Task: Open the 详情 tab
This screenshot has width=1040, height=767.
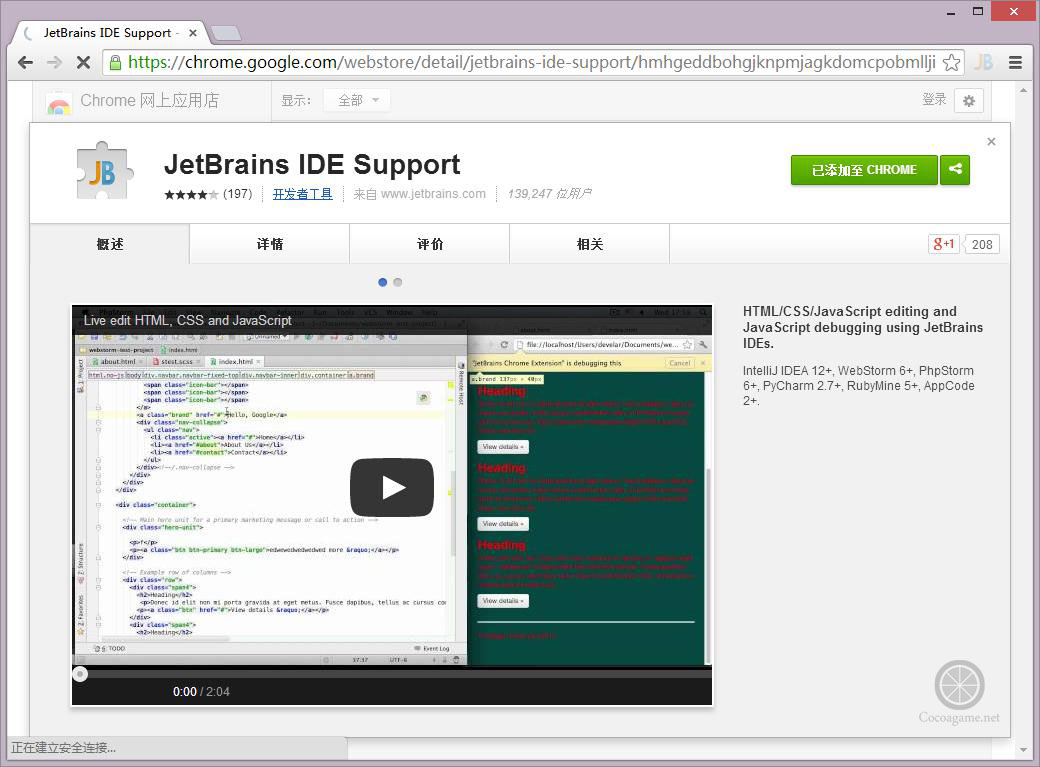Action: tap(269, 244)
